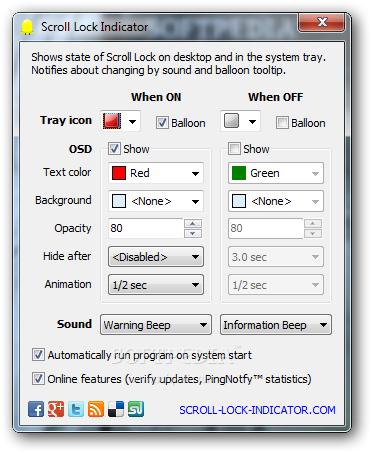Open the Information Beep sound dropdown
Image resolution: width=372 pixels, height=453 pixels.
point(276,325)
